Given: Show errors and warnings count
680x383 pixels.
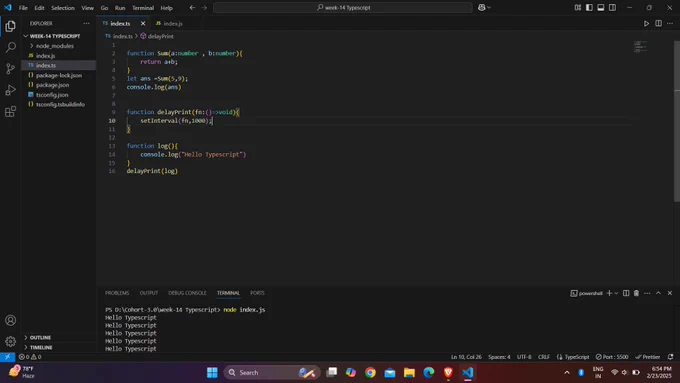Looking at the screenshot, I should 30,357.
